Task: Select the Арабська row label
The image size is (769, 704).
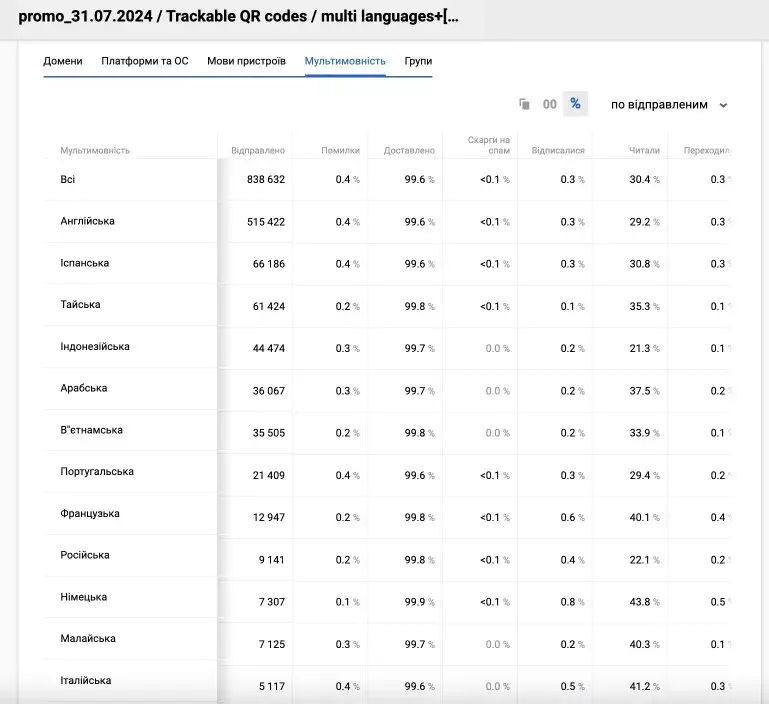Action: pos(84,388)
